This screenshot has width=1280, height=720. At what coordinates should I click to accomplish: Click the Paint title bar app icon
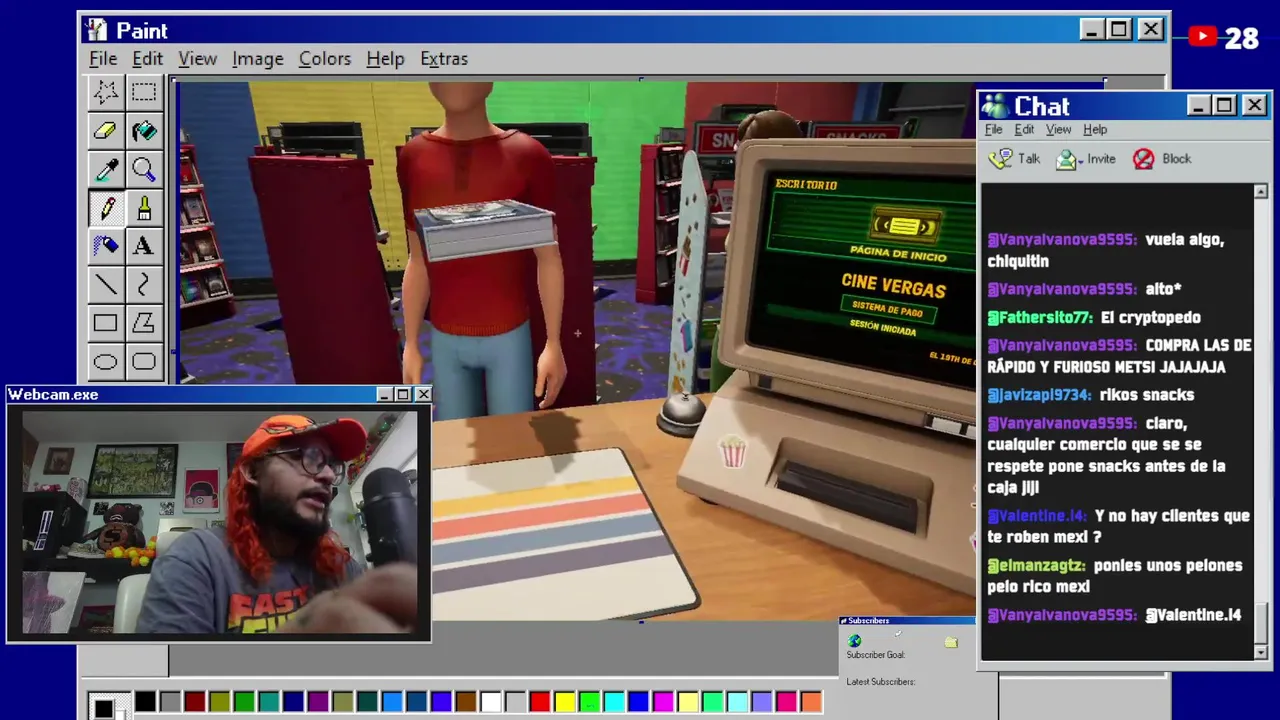point(97,30)
